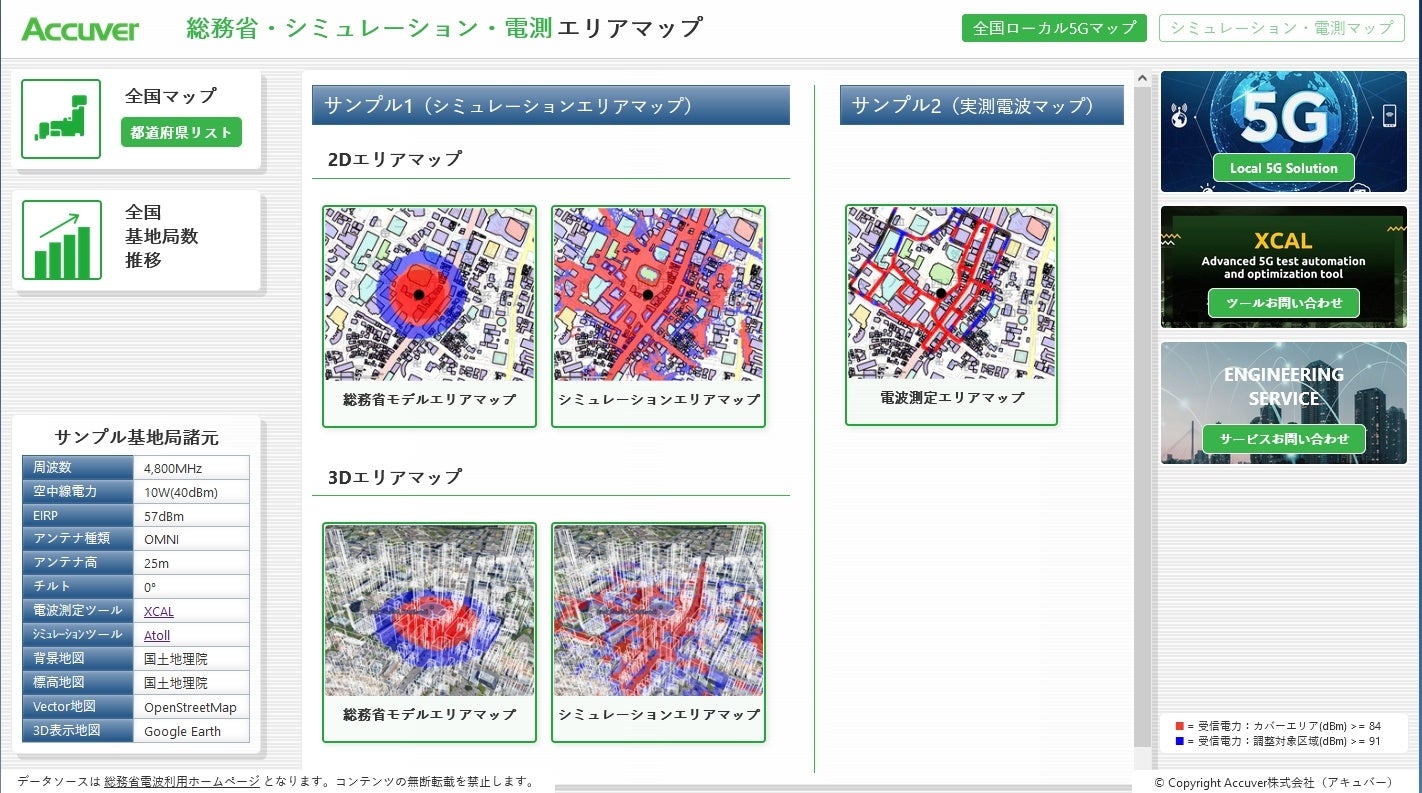
Task: Click the XCAL 5G test automation banner
Action: coord(1283,266)
